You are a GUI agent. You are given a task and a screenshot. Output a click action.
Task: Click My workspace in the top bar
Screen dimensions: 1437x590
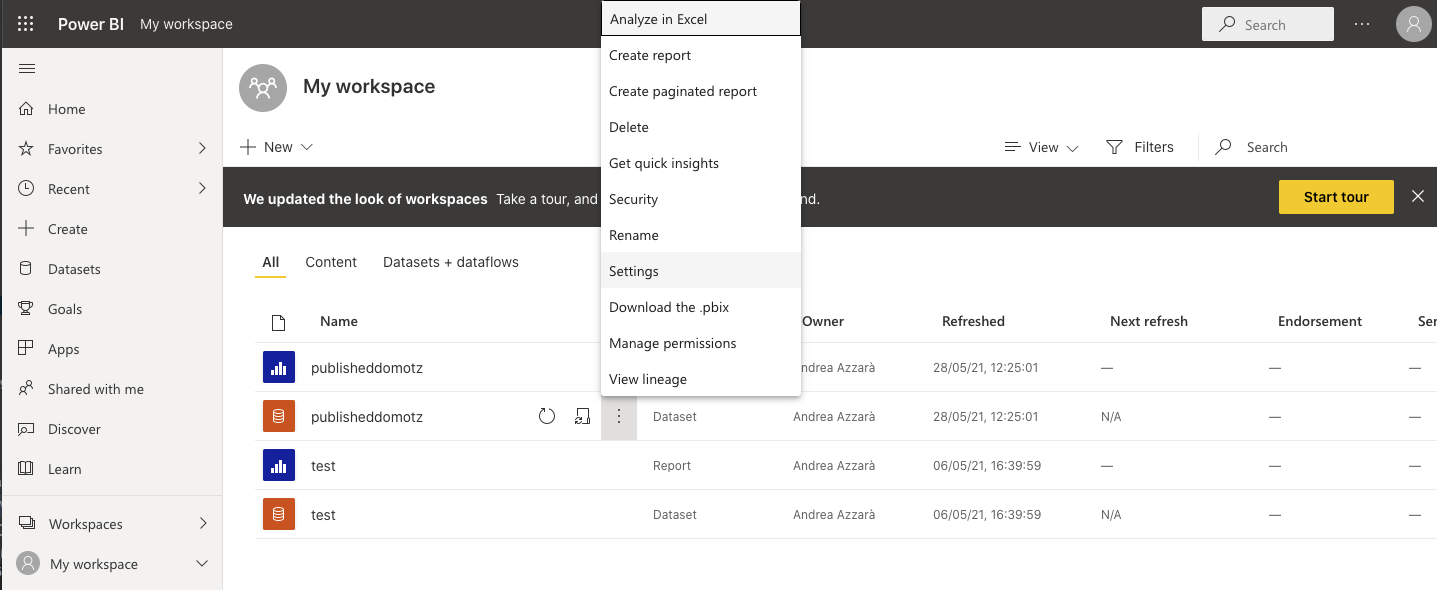pos(186,24)
